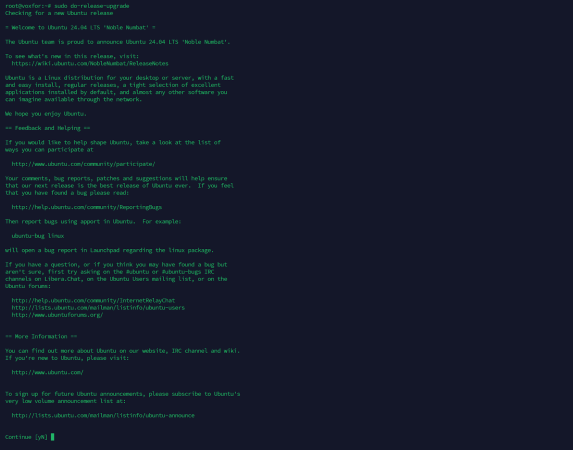Click the 'We hope you enjoy Ubuntu' line

point(46,114)
